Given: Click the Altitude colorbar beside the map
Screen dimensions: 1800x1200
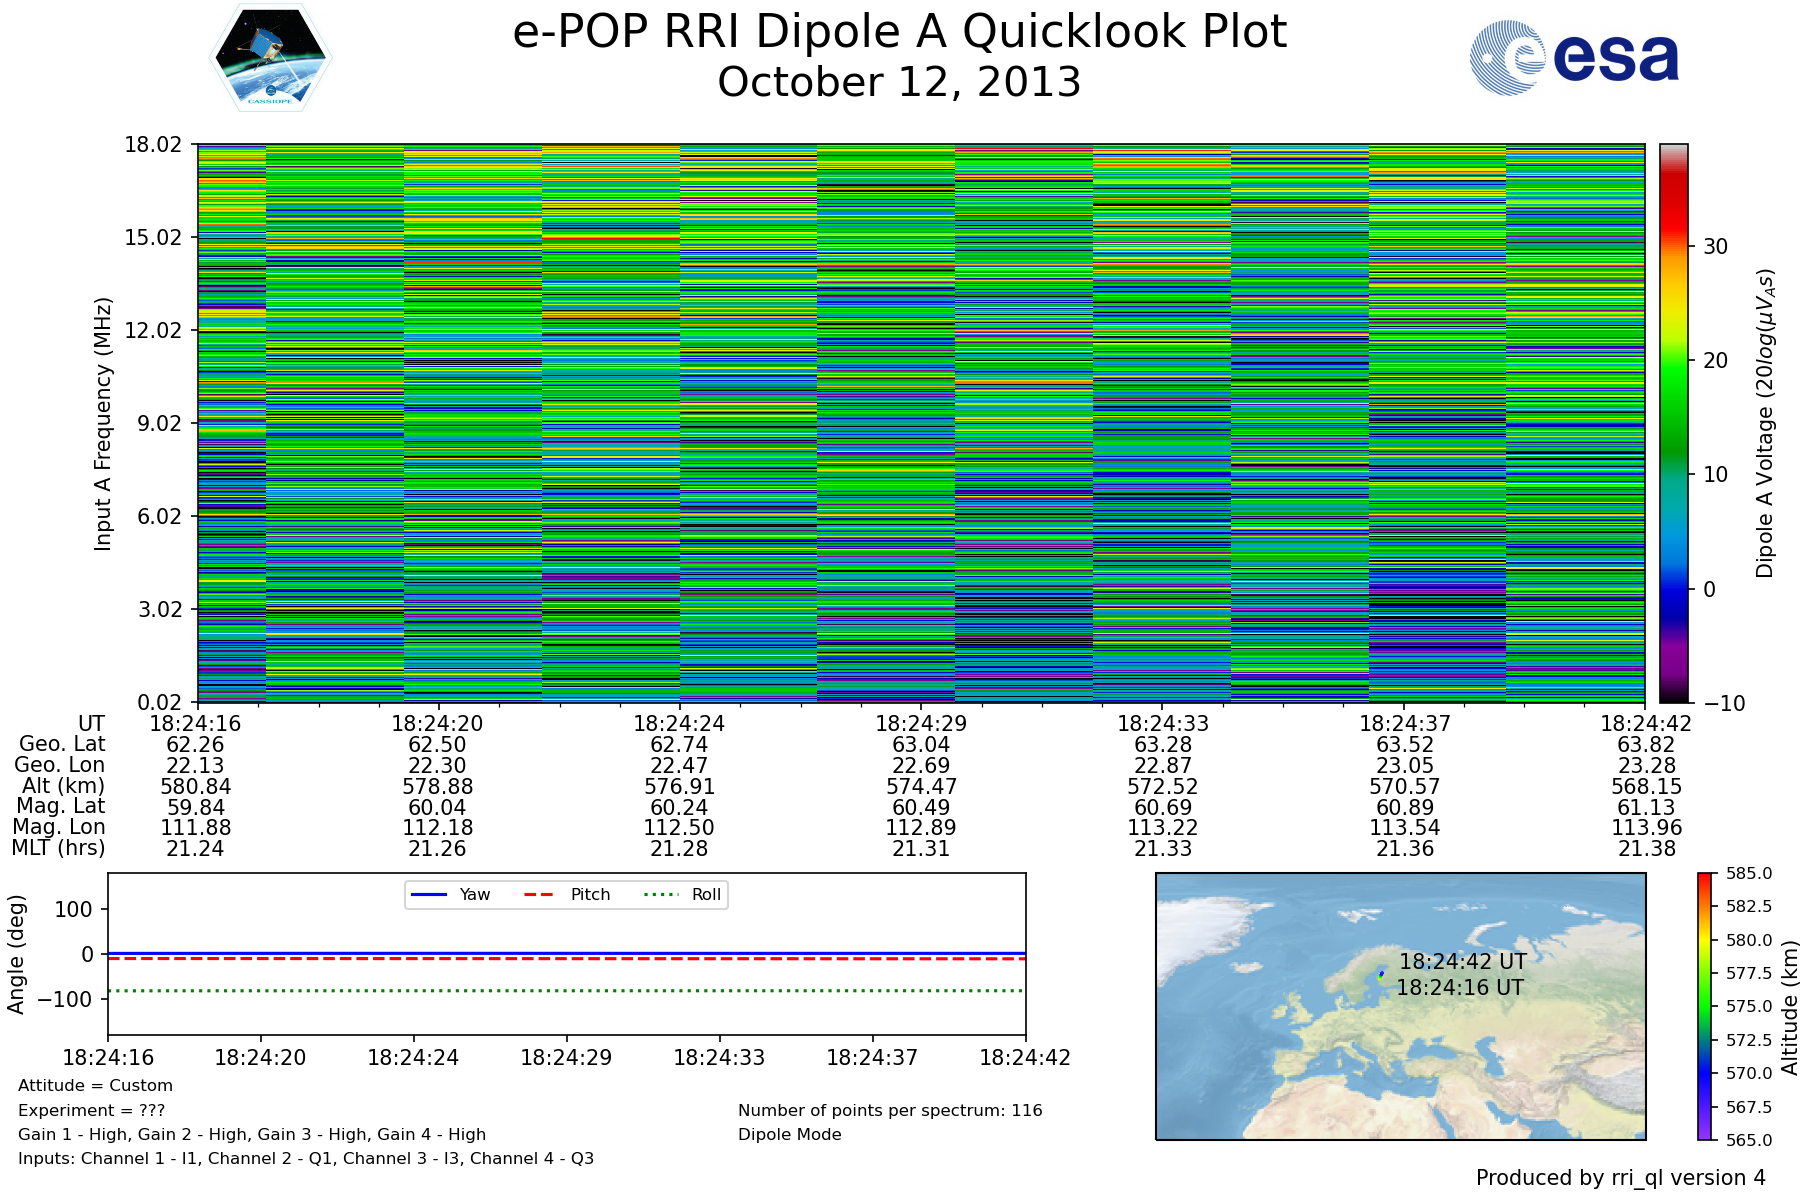Looking at the screenshot, I should pos(1705,1006).
